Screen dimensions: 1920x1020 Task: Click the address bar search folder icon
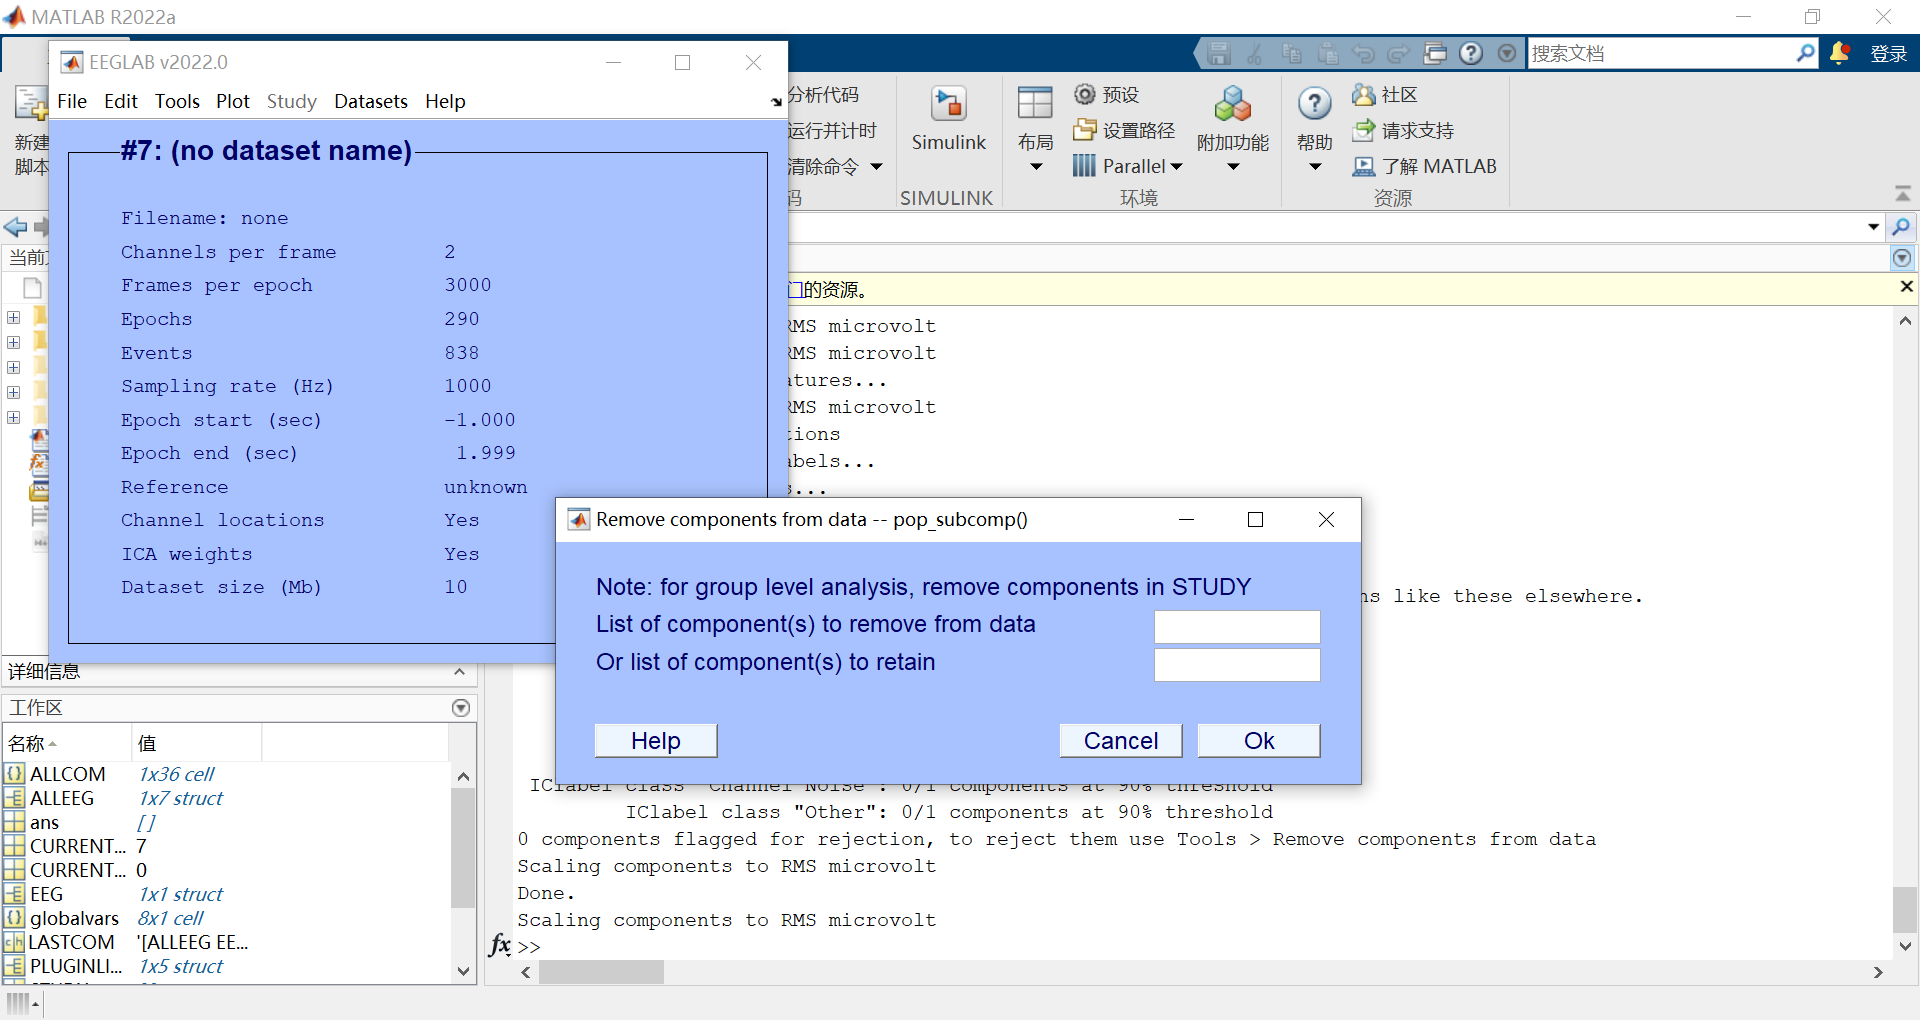[1901, 227]
